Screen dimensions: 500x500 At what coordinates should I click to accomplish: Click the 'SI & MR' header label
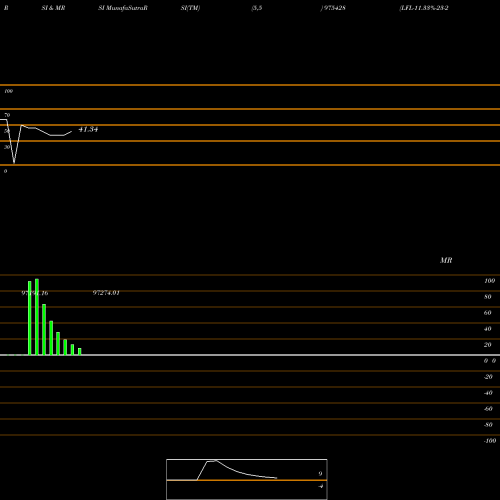coord(53,8)
